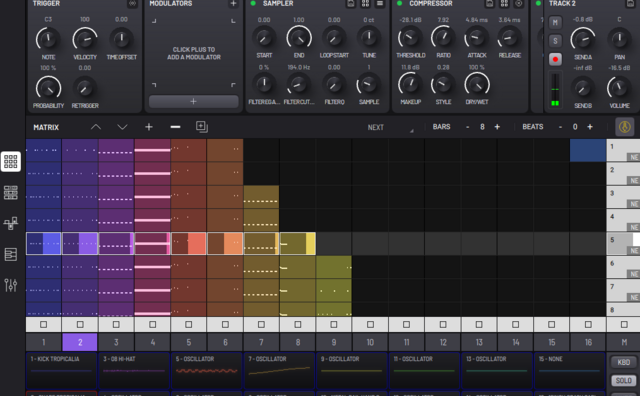Viewport: 640px width, 396px height.
Task: Click the blue clip in column 16 row 1
Action: (x=588, y=150)
